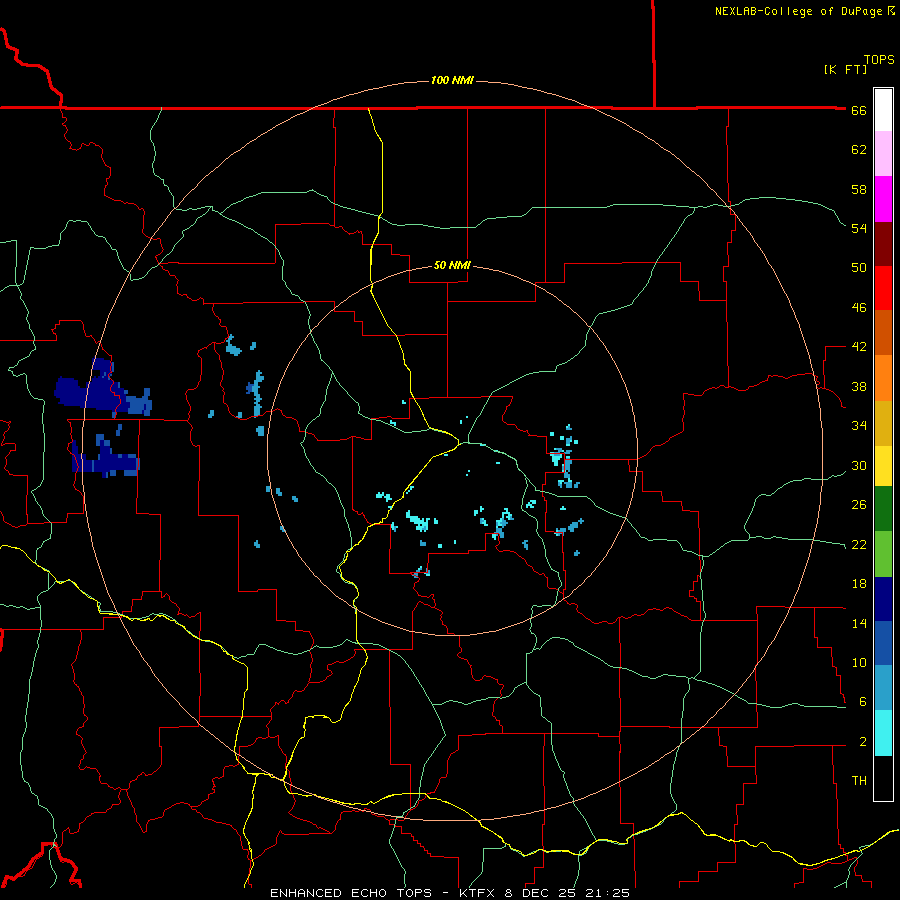Viewport: 900px width, 900px height.
Task: Click the "26" legend value
Action: pos(859,505)
